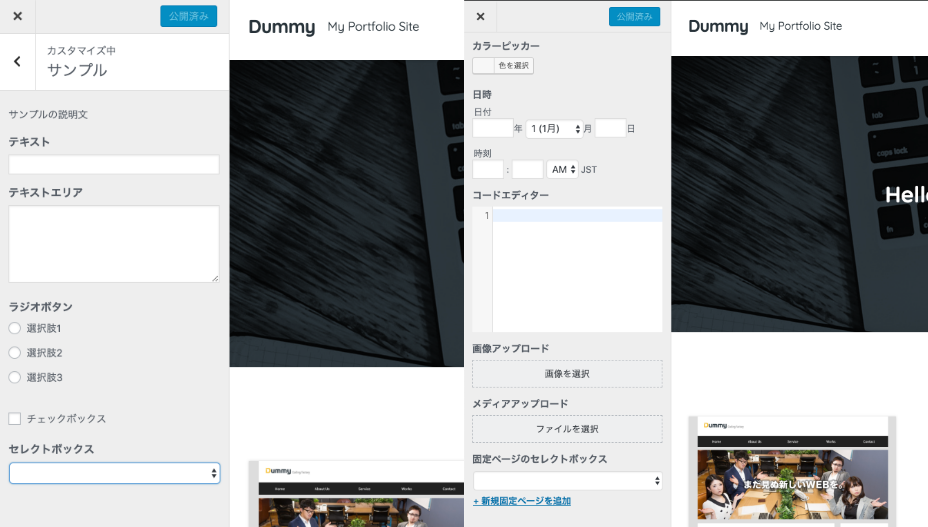
Task: Go back using the left chevron arrow
Action: coord(17,62)
